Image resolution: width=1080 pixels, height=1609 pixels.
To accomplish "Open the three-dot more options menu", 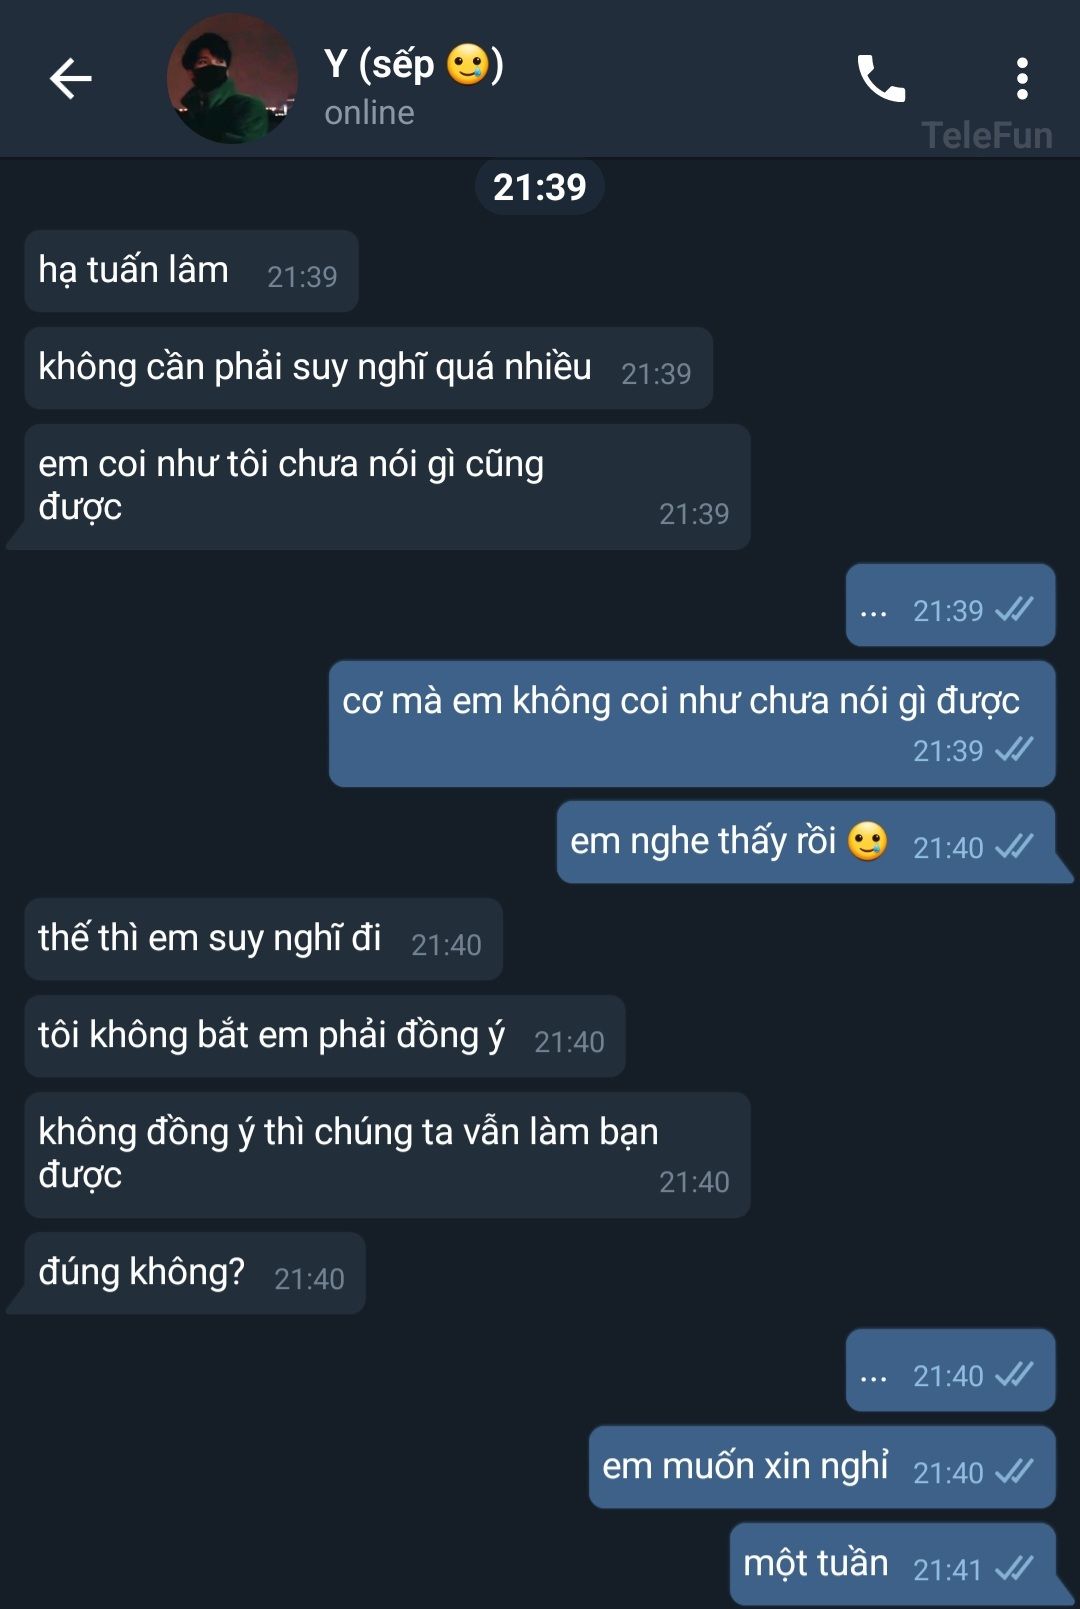I will (1022, 78).
